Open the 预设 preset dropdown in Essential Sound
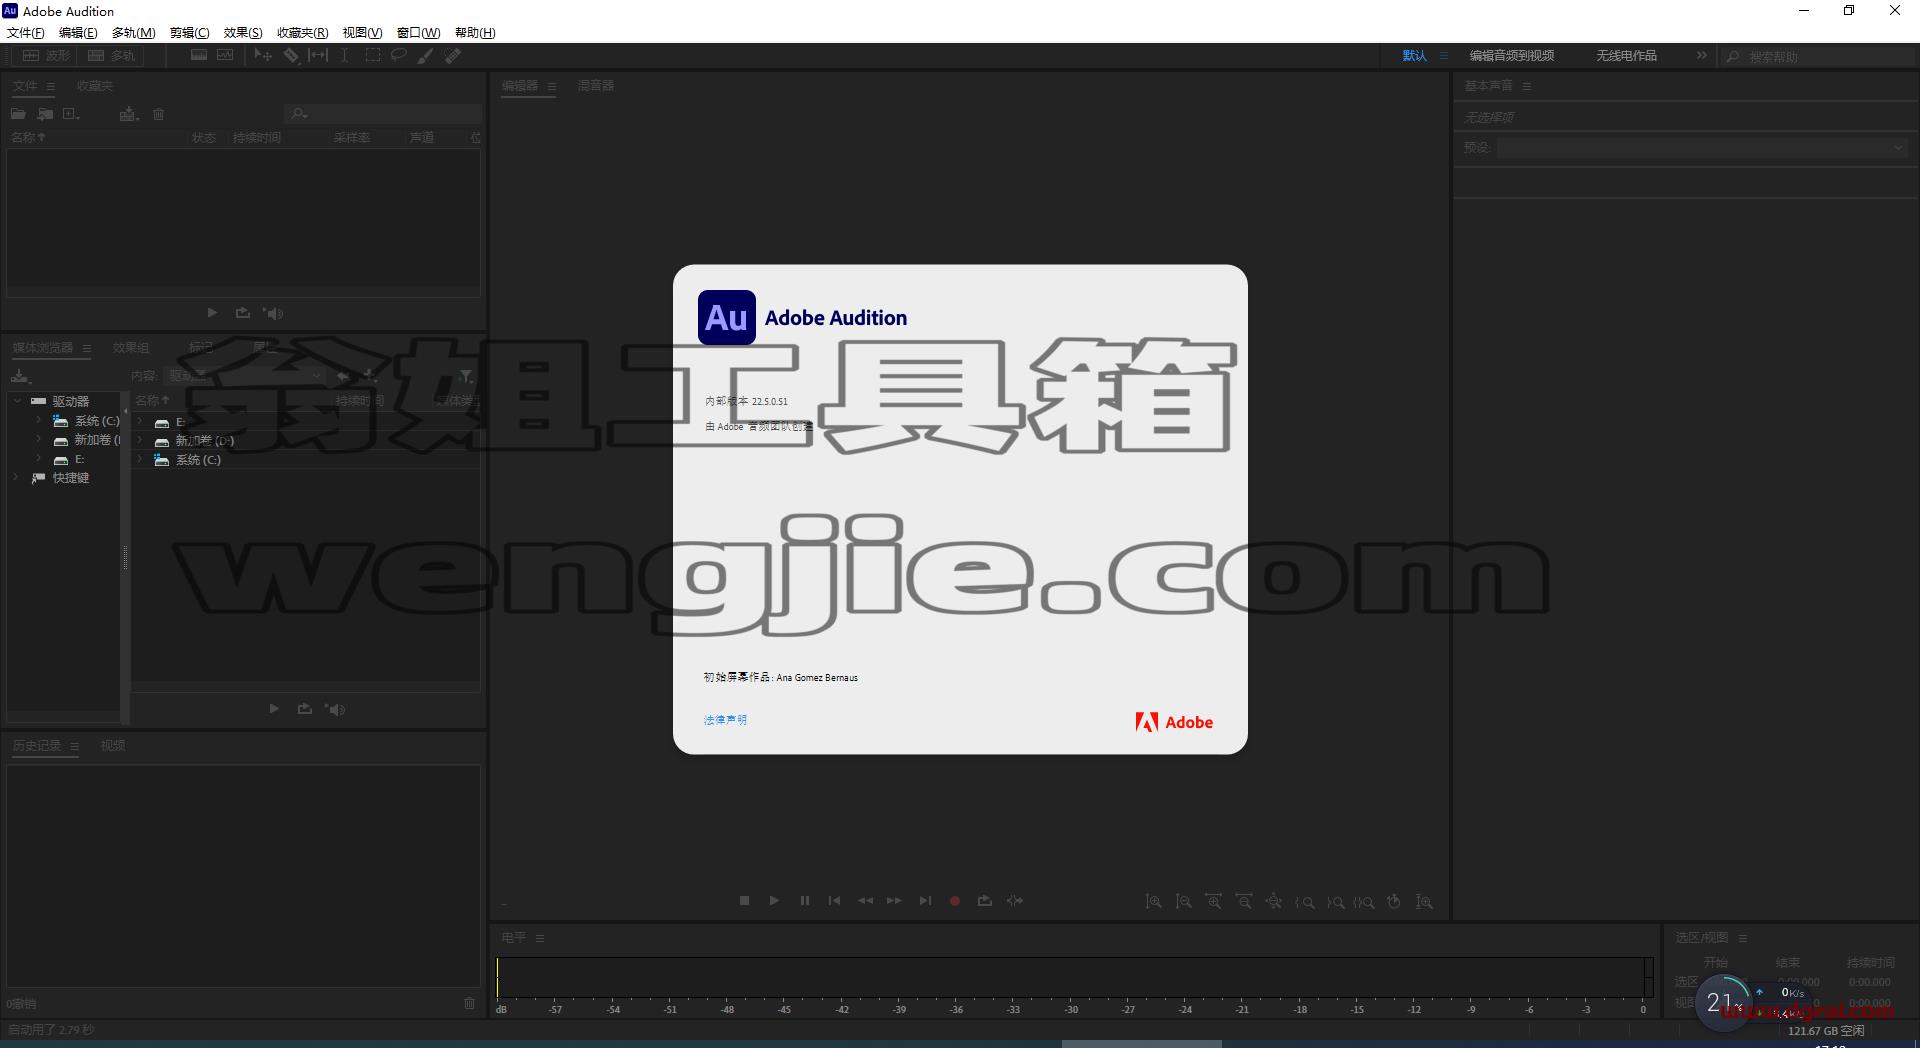The width and height of the screenshot is (1920, 1048). pyautogui.click(x=1702, y=148)
